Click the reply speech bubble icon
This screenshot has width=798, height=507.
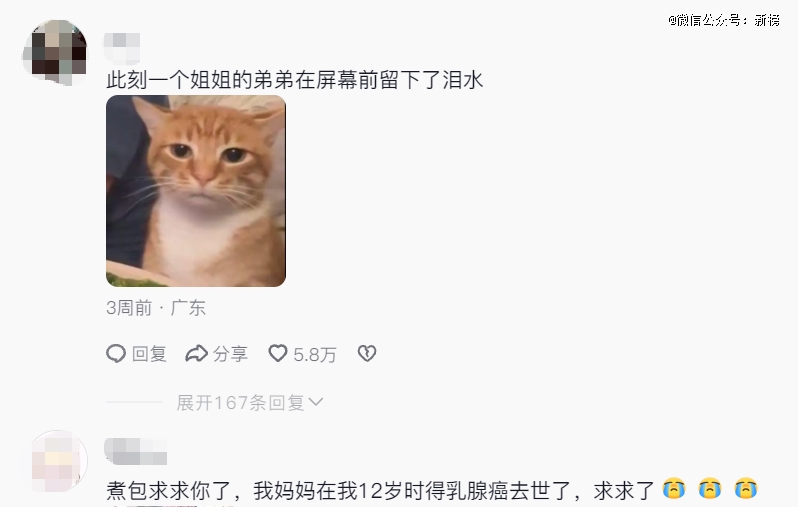[x=116, y=353]
